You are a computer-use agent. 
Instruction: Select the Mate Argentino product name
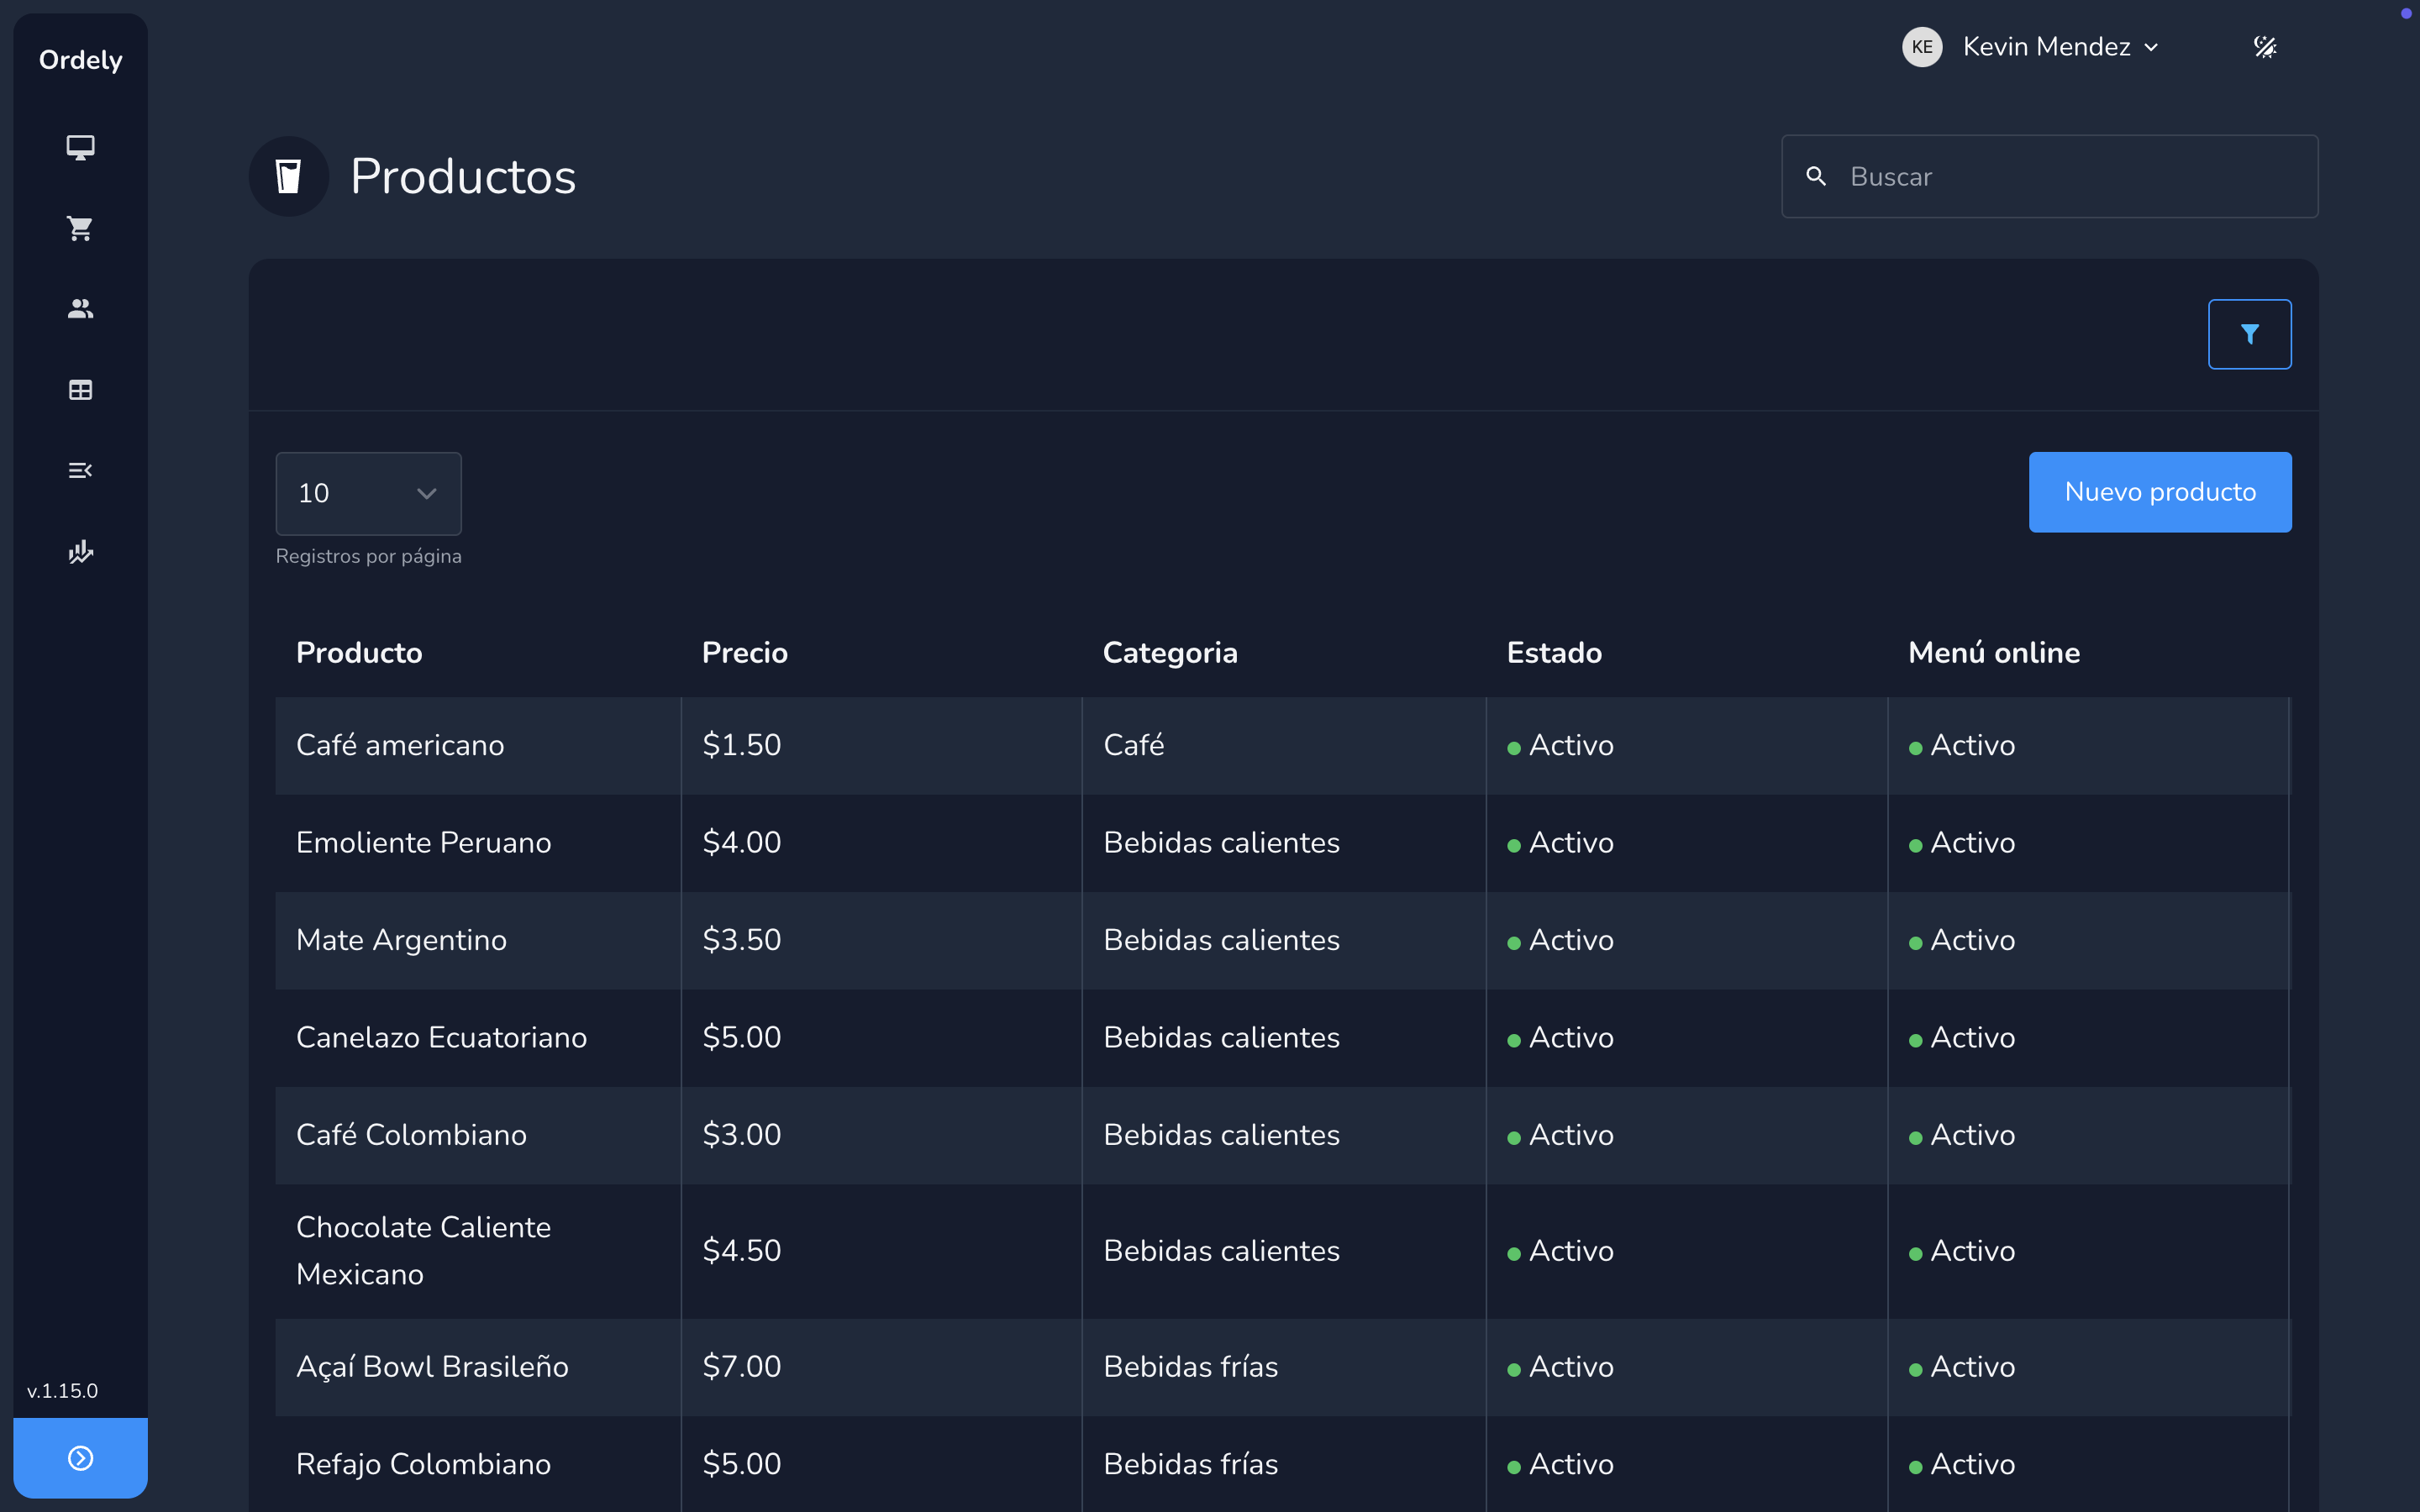(x=401, y=940)
